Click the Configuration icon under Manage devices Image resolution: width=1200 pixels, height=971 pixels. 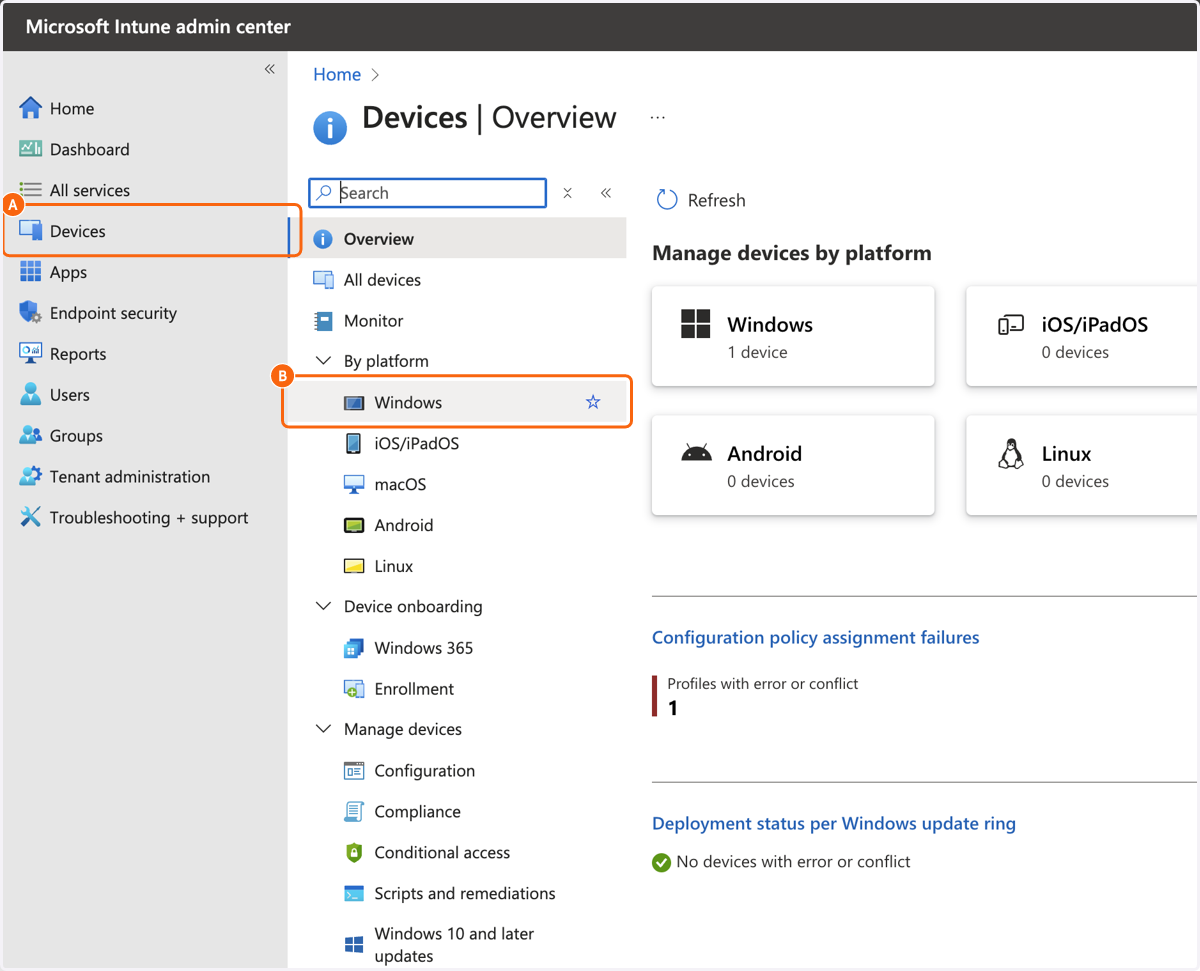(x=353, y=771)
